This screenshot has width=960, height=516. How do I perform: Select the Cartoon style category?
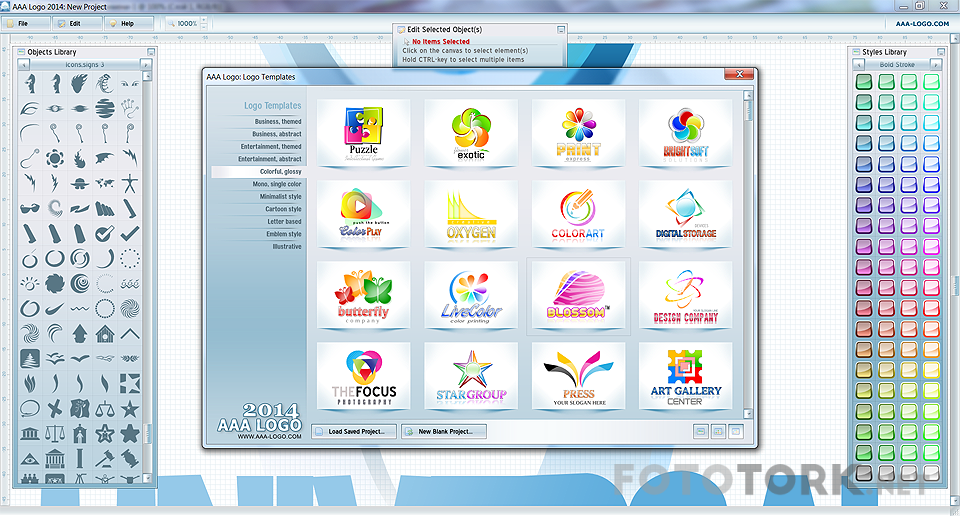click(x=283, y=209)
